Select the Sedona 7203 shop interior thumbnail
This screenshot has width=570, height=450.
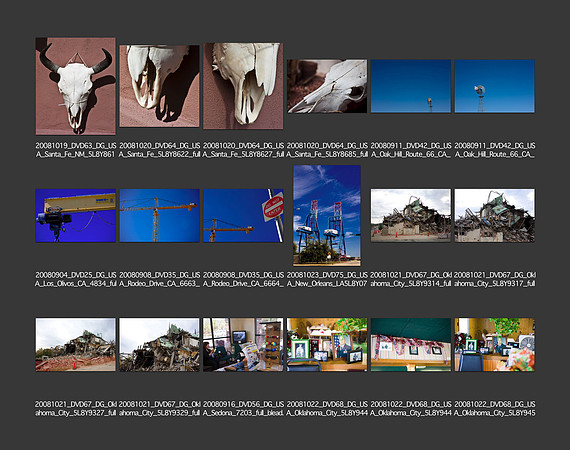(243, 345)
